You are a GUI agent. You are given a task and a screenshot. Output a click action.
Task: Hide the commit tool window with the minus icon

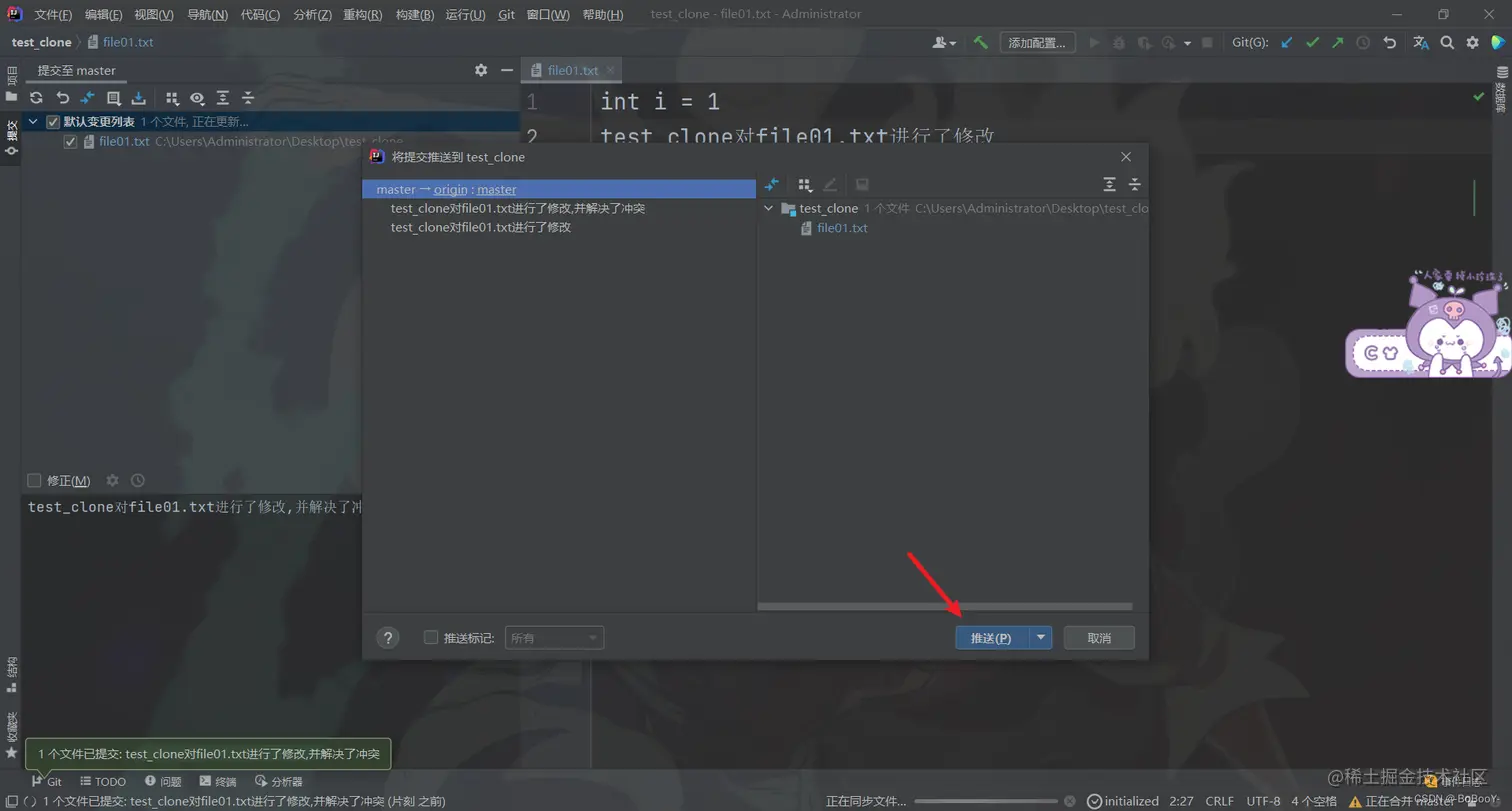pyautogui.click(x=507, y=70)
